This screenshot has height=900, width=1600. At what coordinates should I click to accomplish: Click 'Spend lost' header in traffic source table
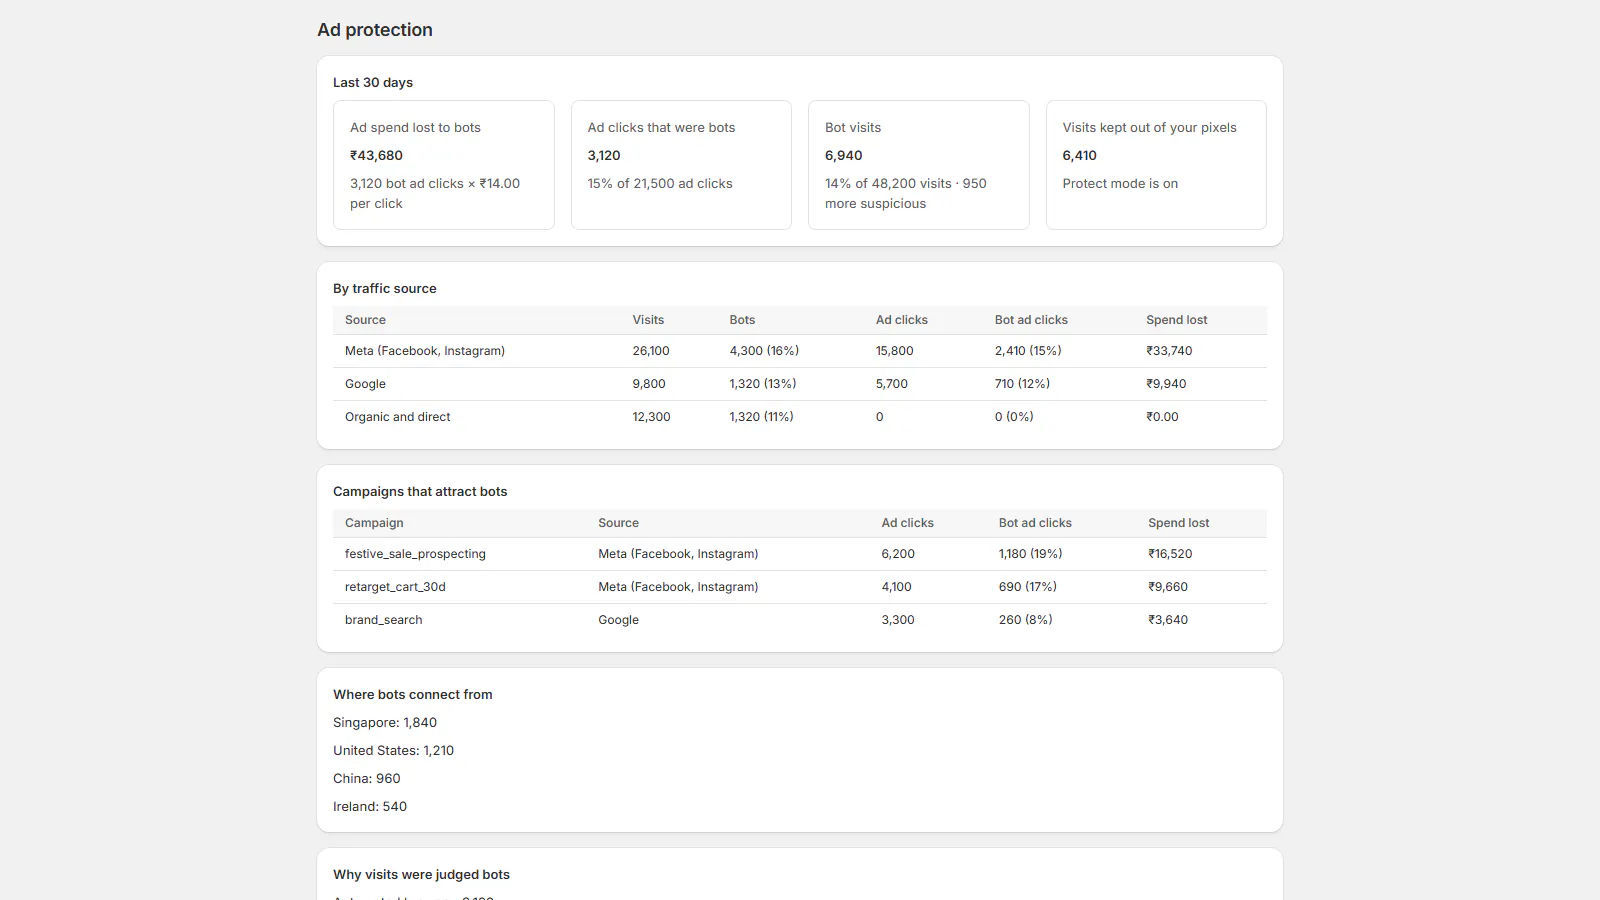tap(1177, 320)
